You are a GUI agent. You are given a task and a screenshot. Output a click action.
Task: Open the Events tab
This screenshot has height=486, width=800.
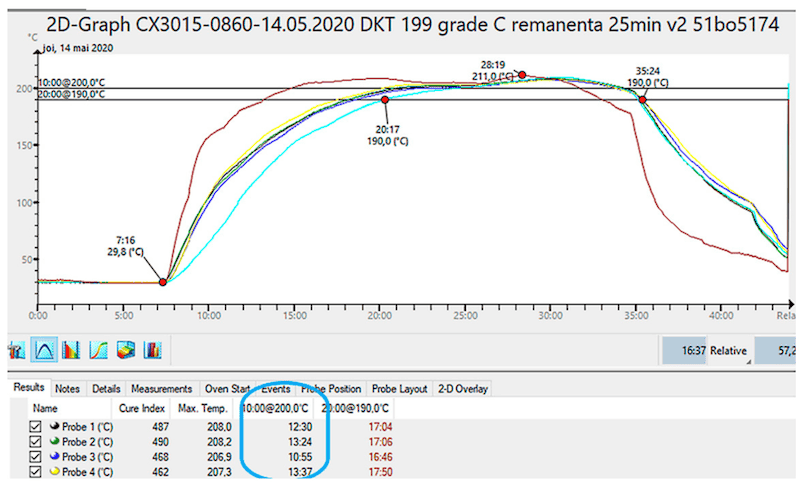(x=276, y=389)
